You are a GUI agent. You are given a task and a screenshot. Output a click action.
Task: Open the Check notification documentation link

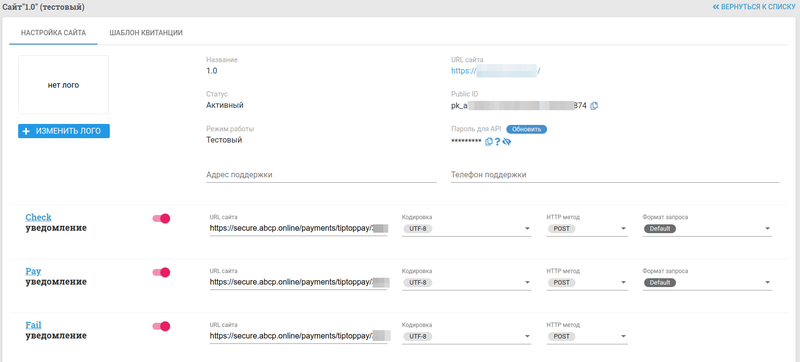pyautogui.click(x=38, y=217)
